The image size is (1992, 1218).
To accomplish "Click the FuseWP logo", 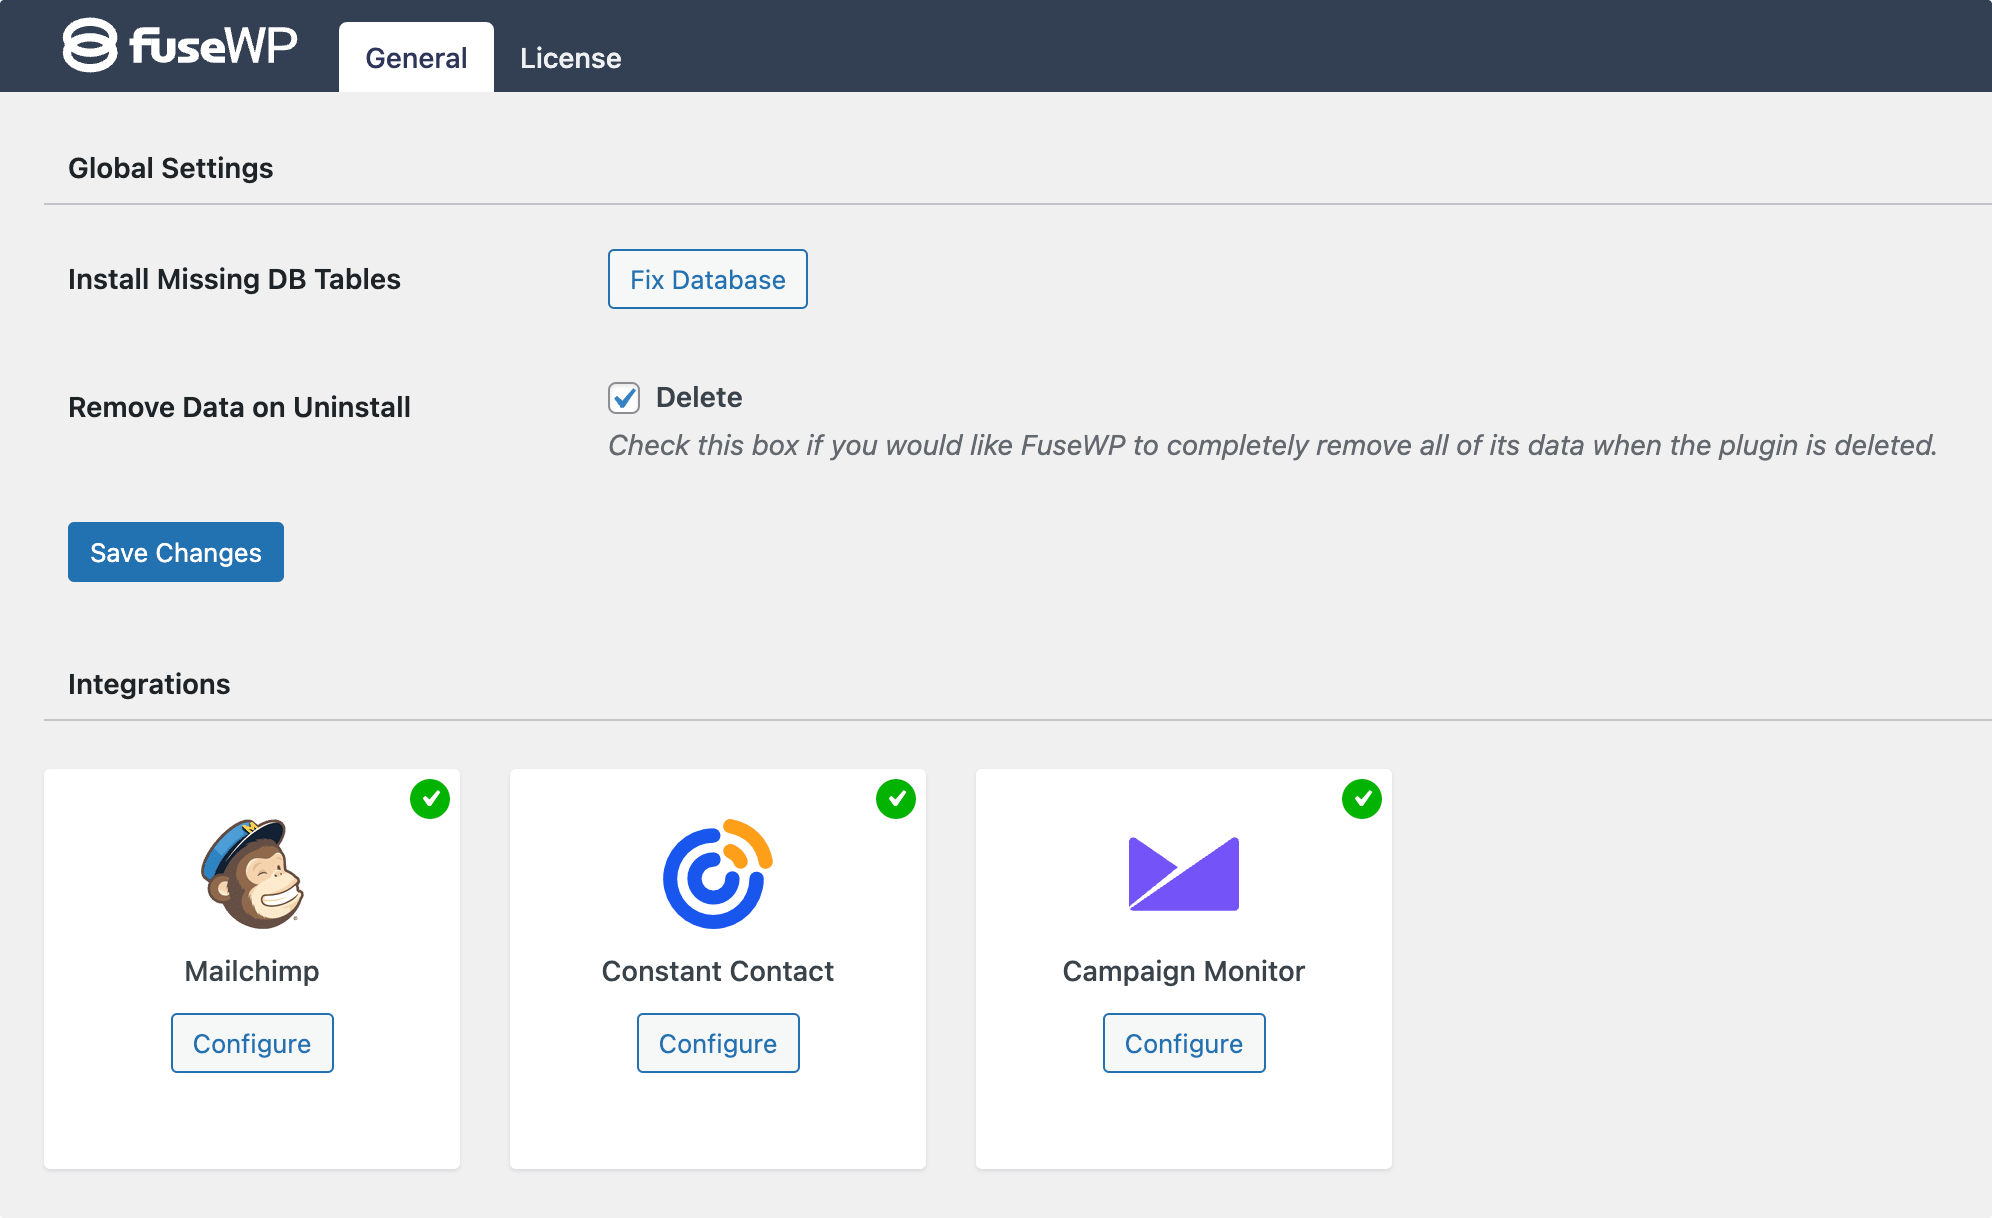I will tap(180, 45).
